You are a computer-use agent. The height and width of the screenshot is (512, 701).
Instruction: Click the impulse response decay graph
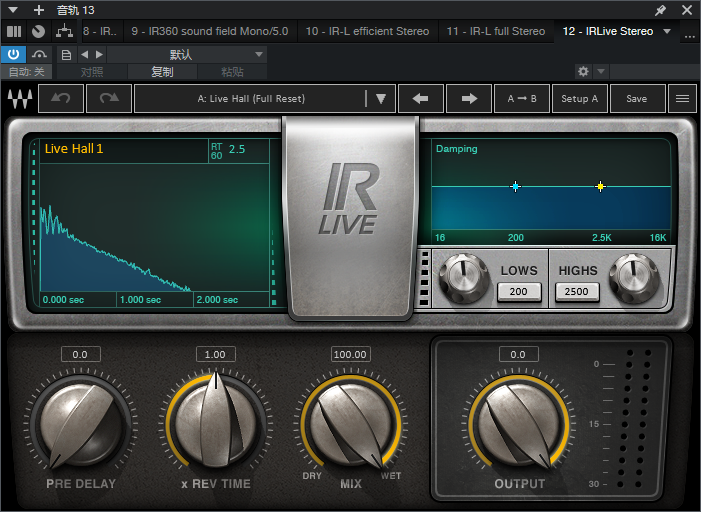155,228
